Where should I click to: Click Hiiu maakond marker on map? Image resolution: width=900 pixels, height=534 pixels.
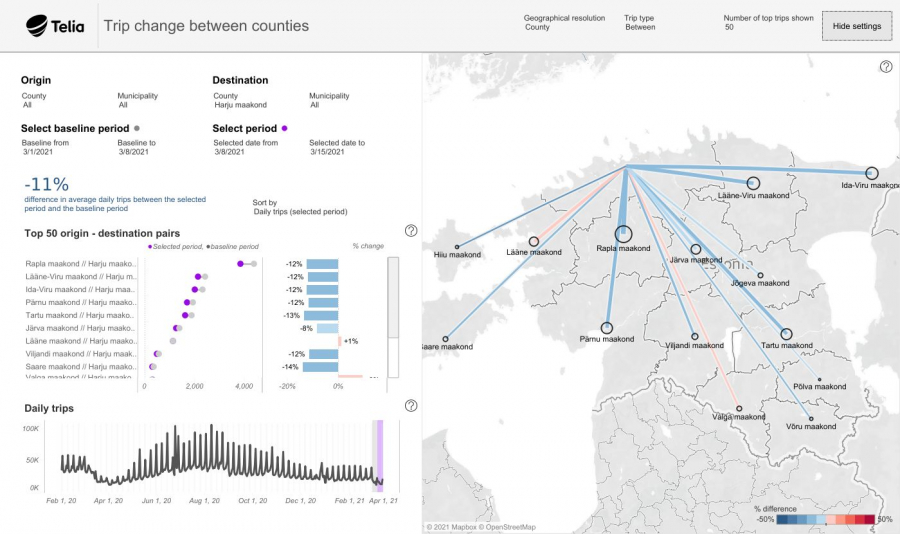coord(457,247)
